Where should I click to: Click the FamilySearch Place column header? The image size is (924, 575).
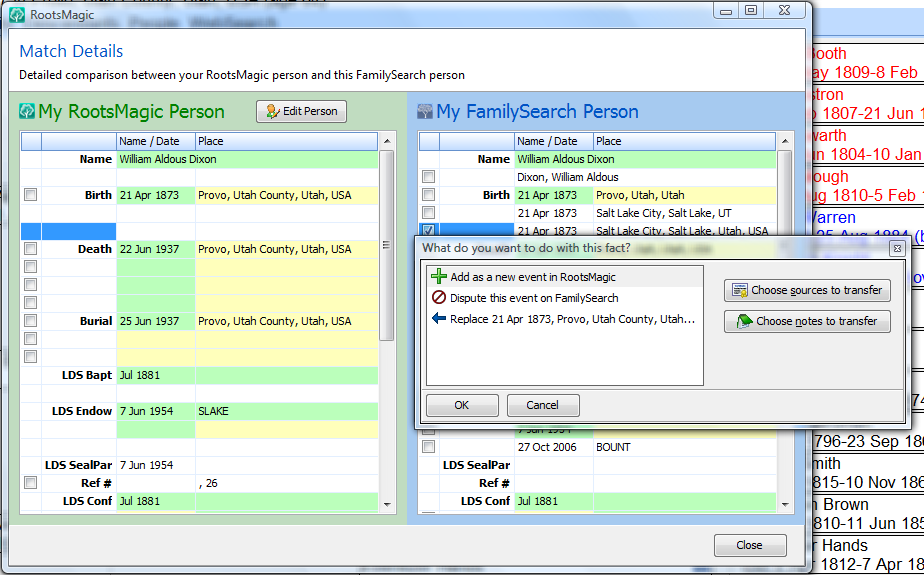684,141
